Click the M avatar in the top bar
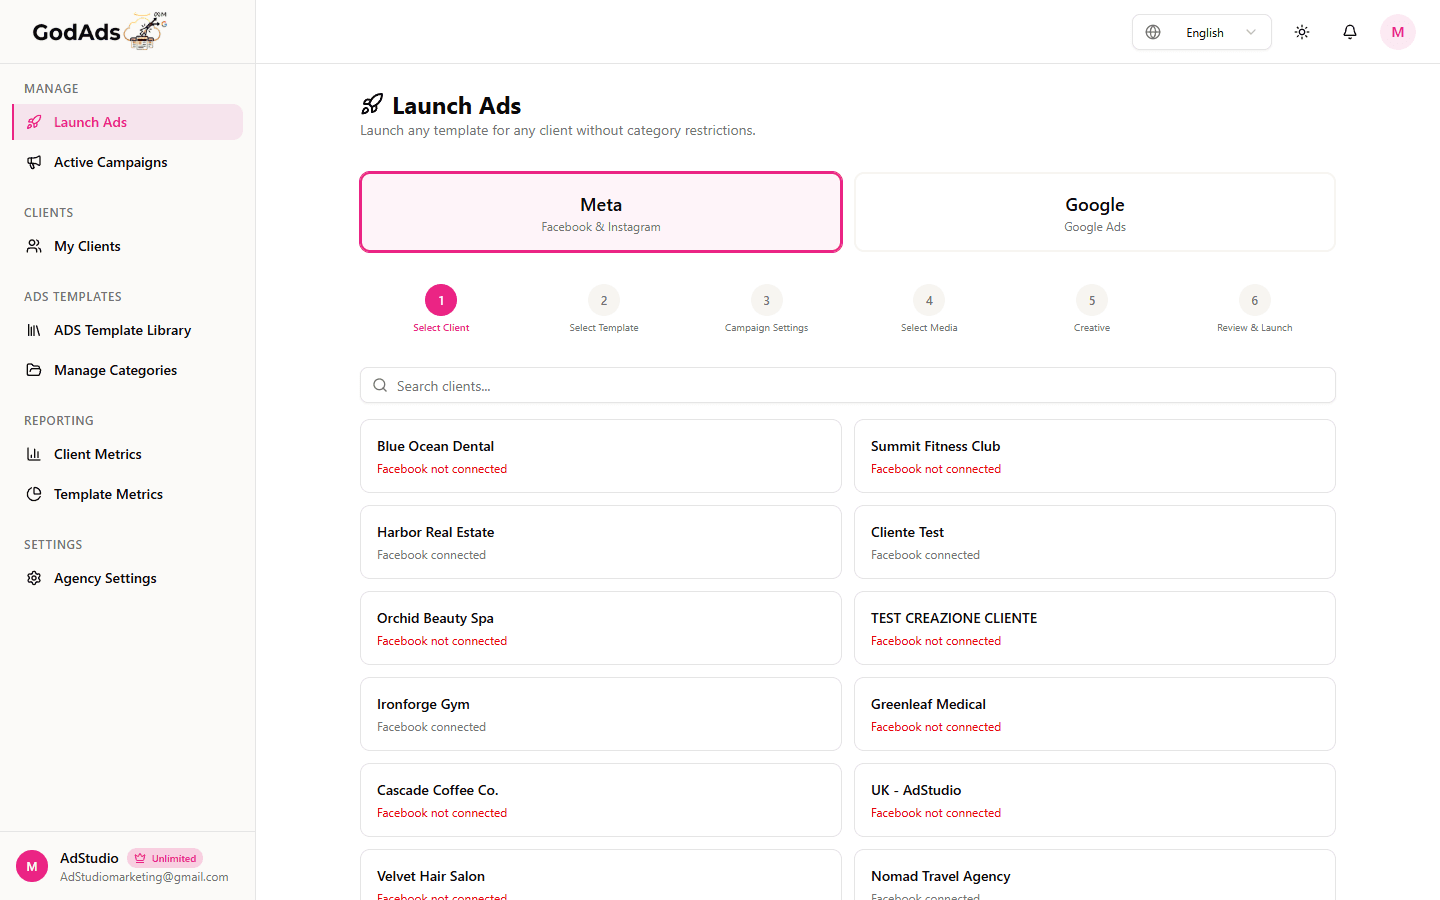The width and height of the screenshot is (1440, 900). tap(1397, 31)
